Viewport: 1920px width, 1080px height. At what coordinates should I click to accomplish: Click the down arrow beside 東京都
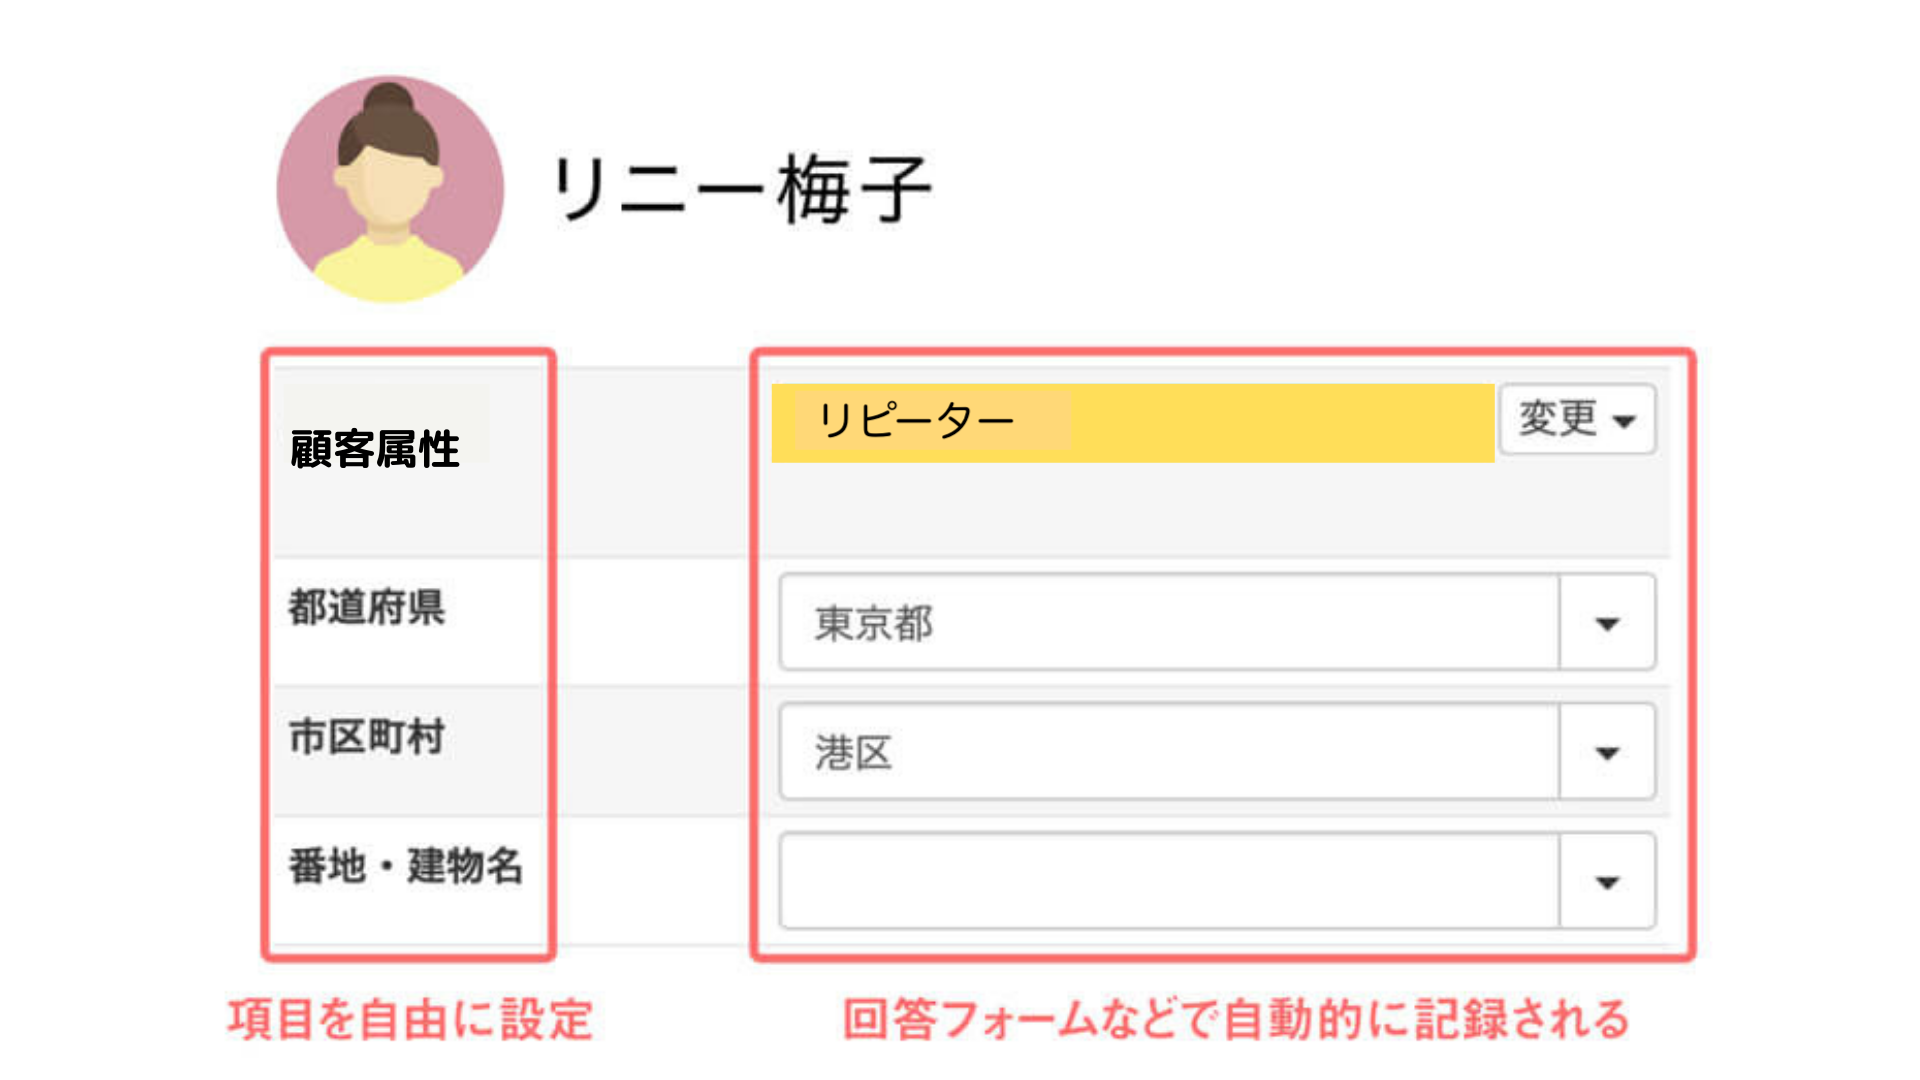point(1607,624)
